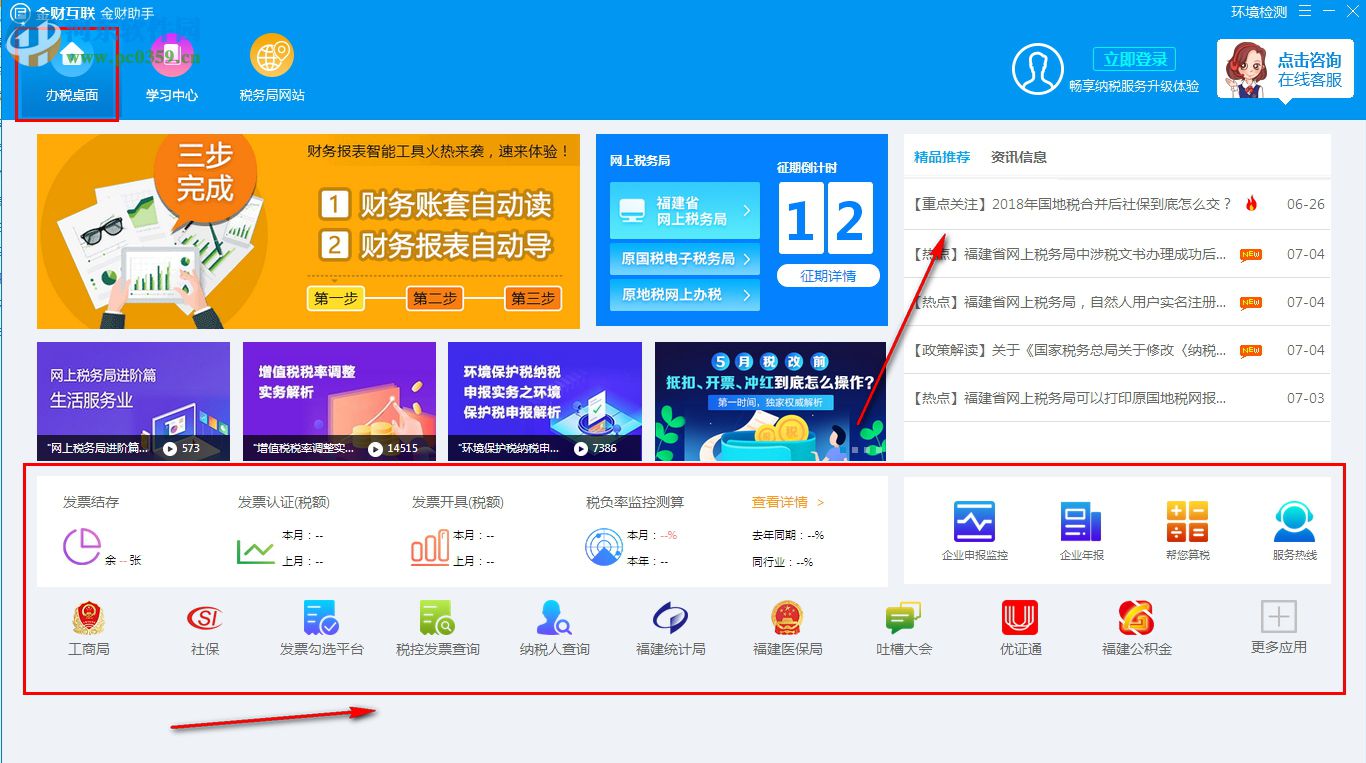
Task: Open the 优证通 icon
Action: click(1020, 618)
